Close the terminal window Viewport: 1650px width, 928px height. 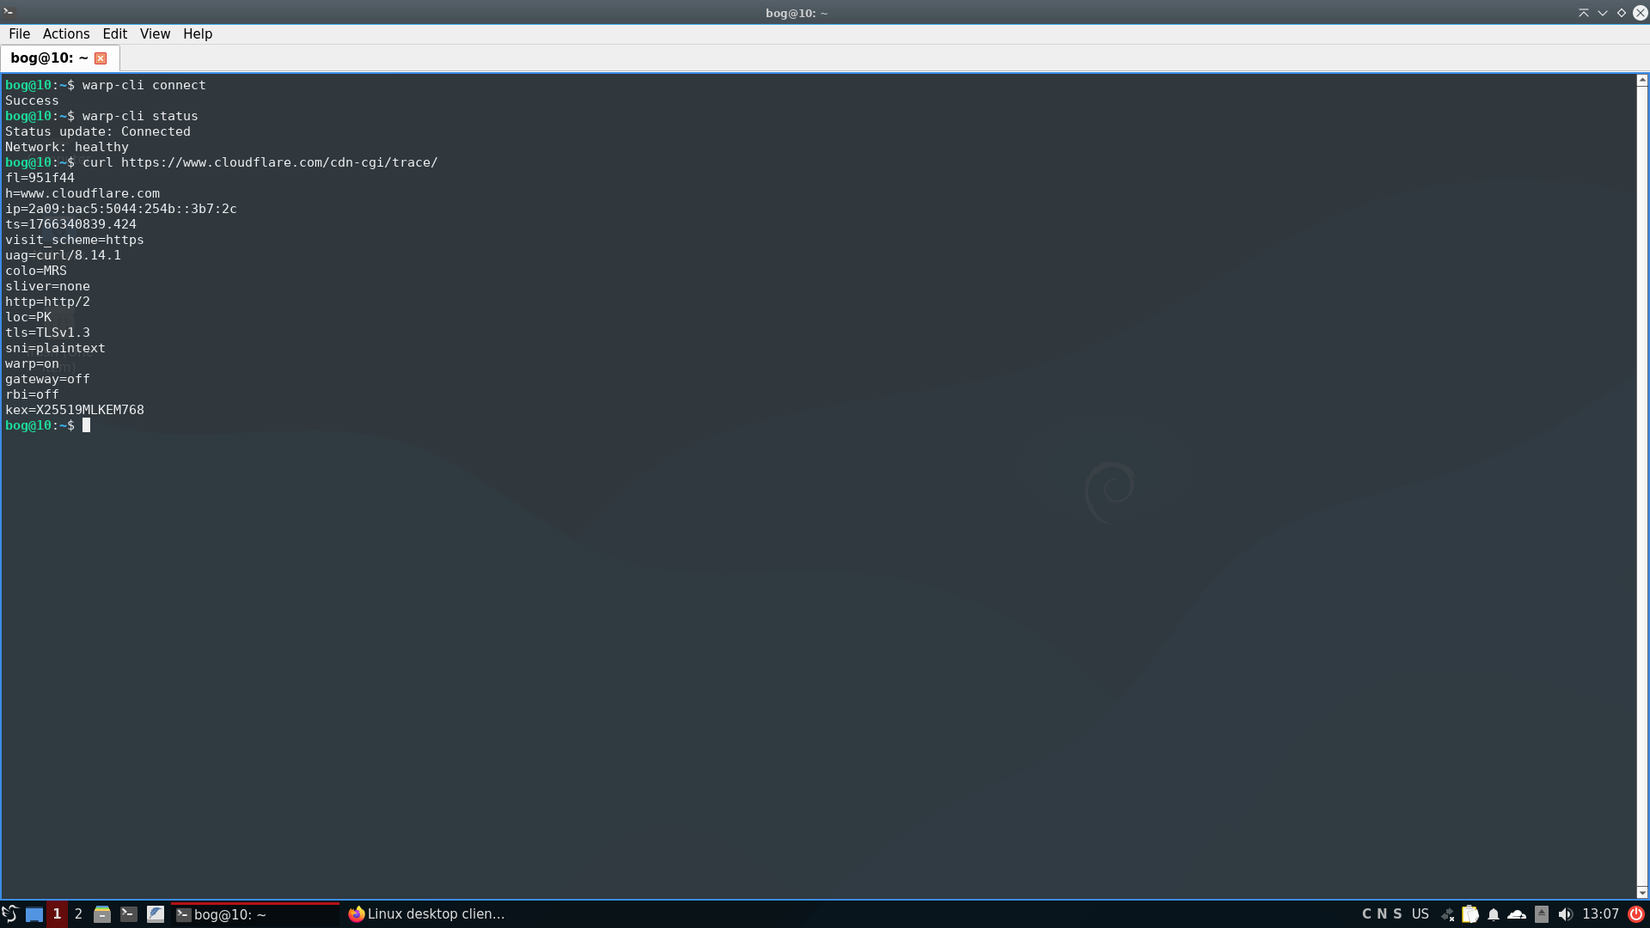tap(1640, 13)
